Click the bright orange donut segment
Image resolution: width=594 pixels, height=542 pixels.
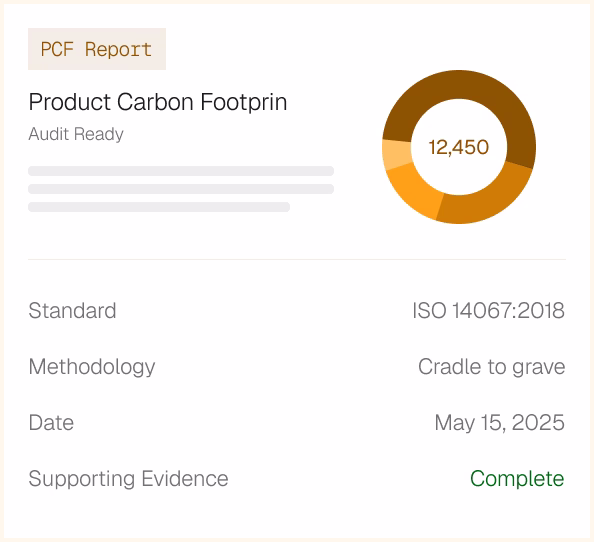[415, 189]
